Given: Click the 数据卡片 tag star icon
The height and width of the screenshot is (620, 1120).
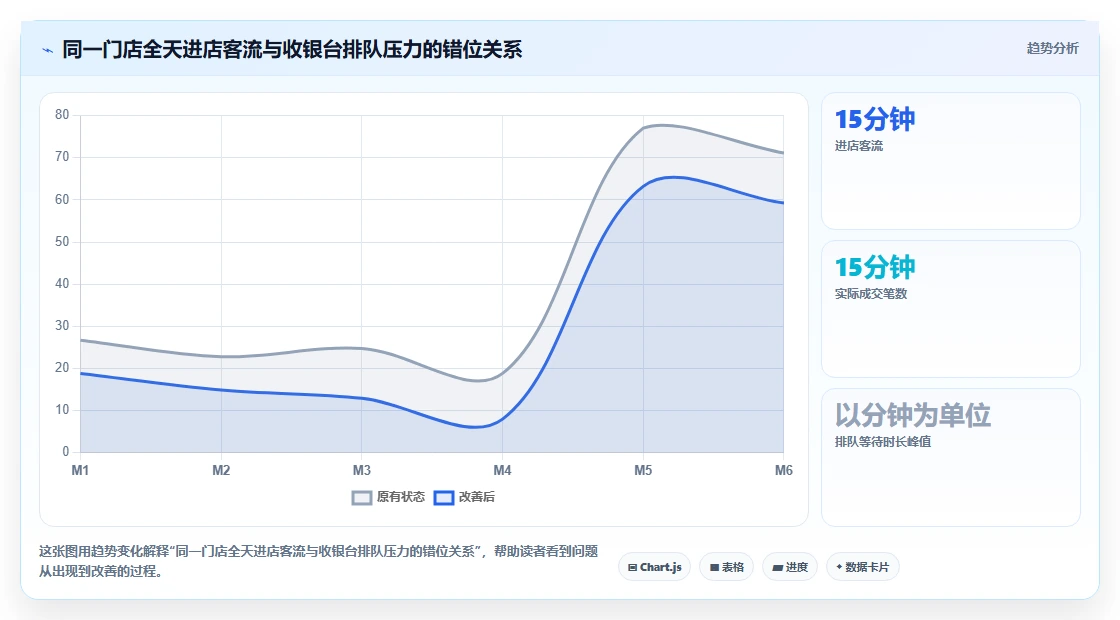Looking at the screenshot, I should pos(839,566).
